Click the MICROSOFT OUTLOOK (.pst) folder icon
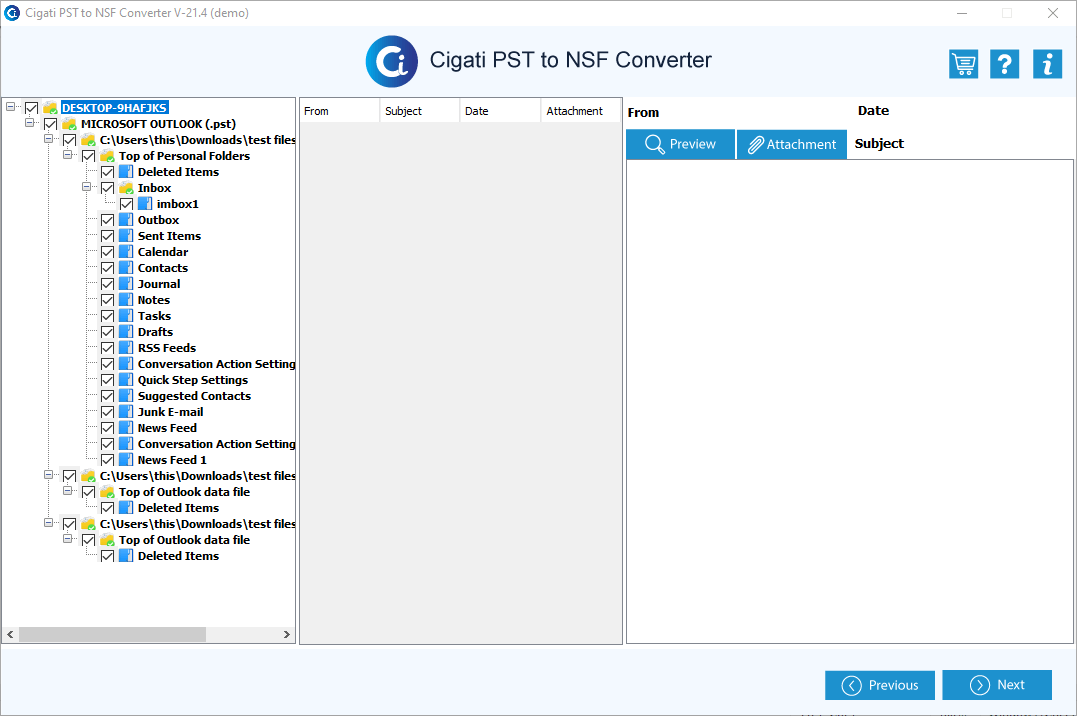 tap(69, 124)
